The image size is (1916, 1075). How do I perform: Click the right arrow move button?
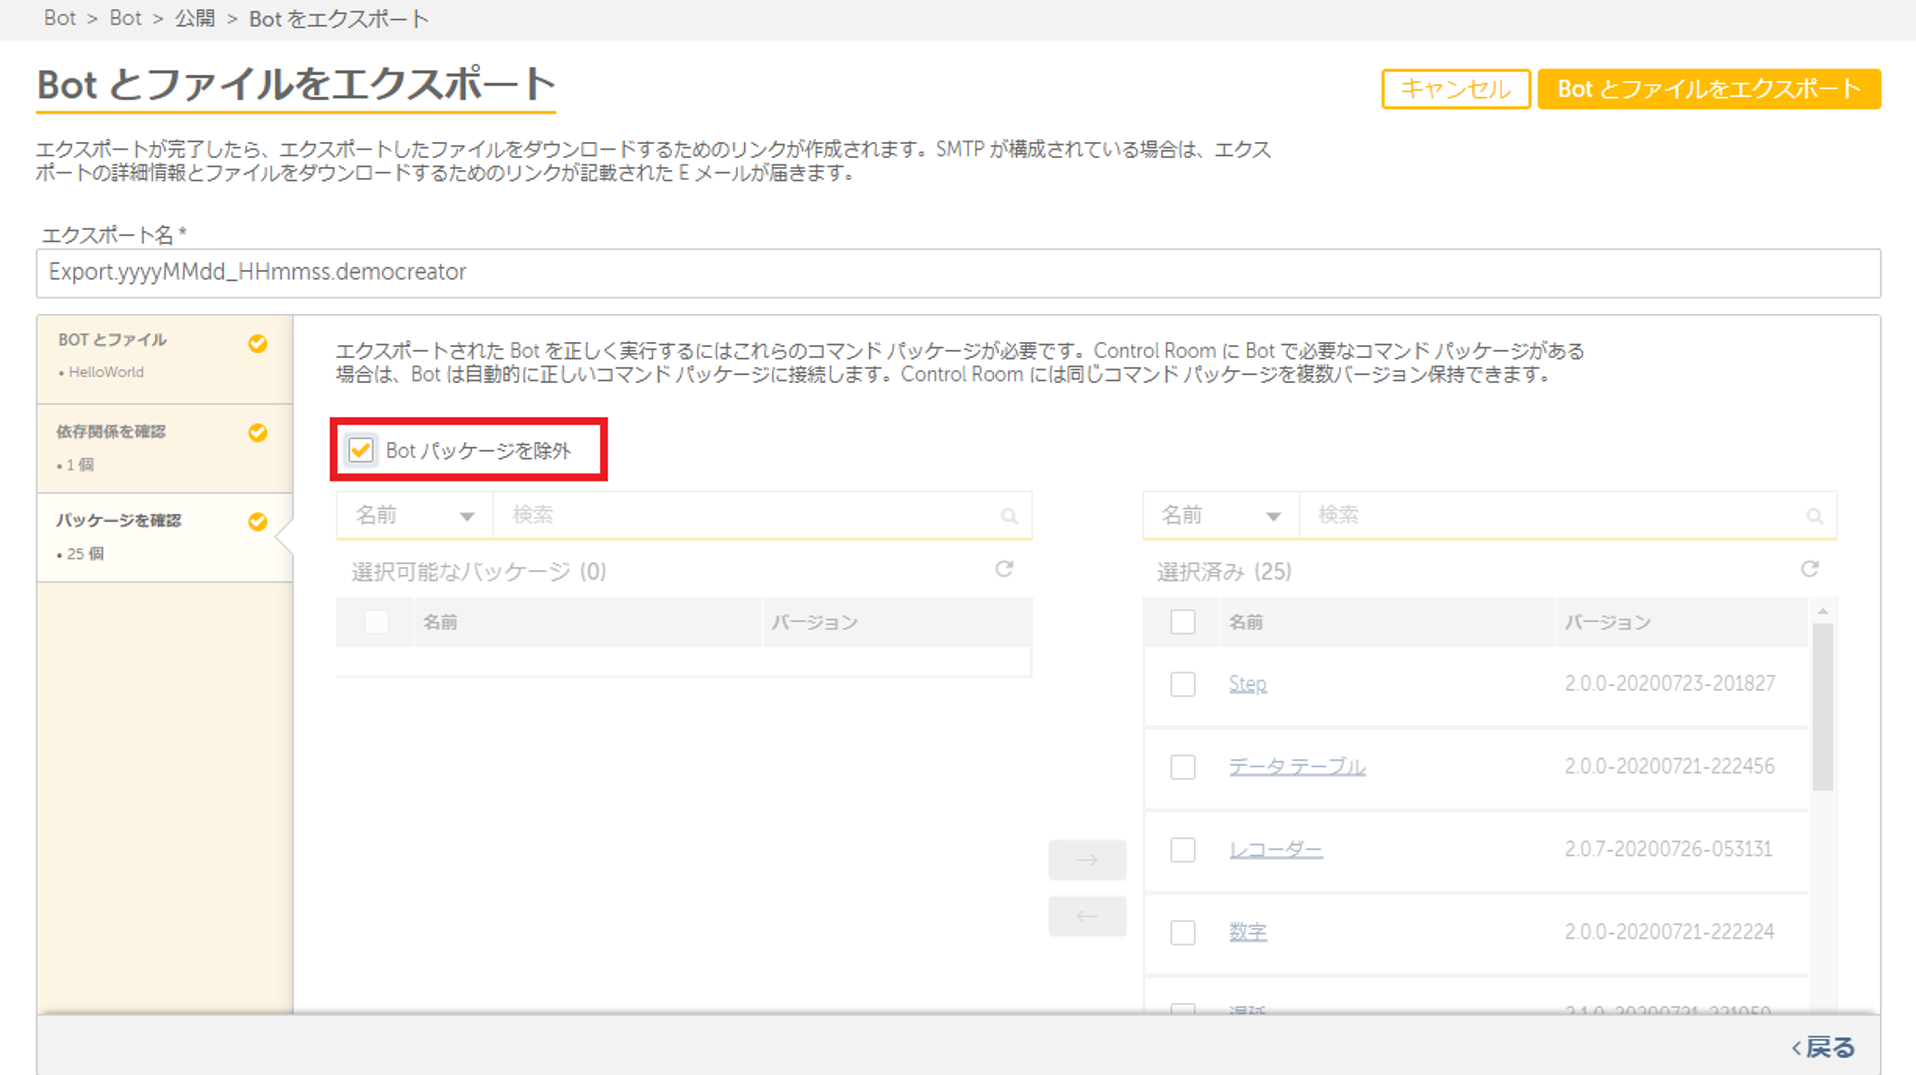point(1087,860)
